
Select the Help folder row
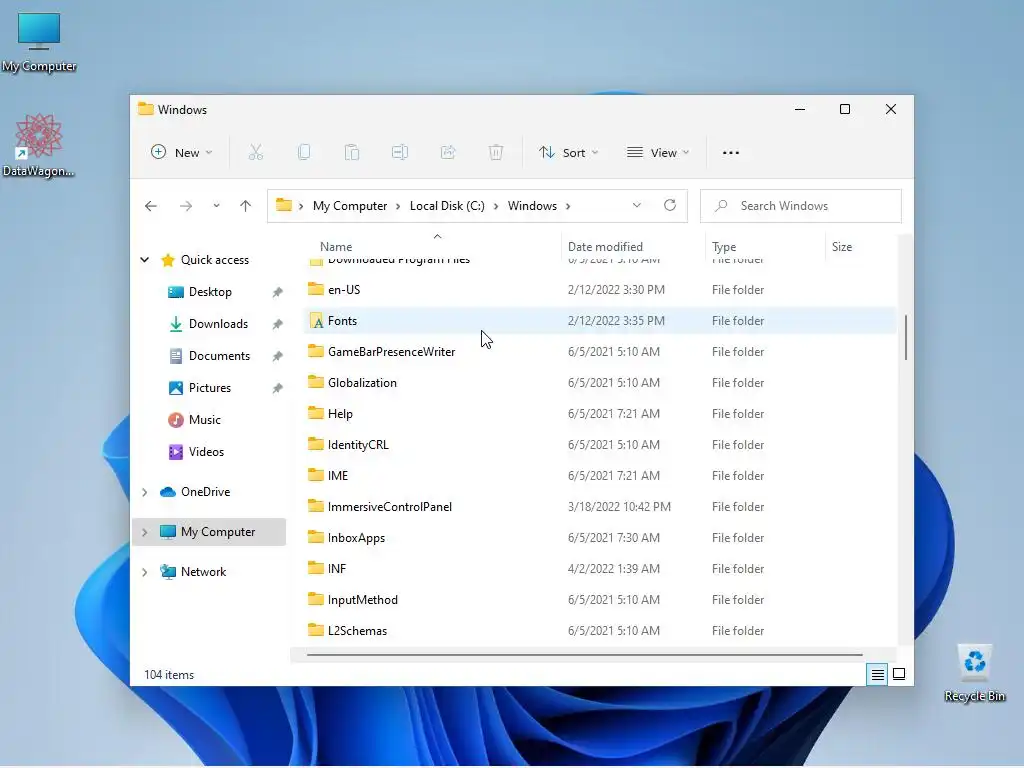600,414
